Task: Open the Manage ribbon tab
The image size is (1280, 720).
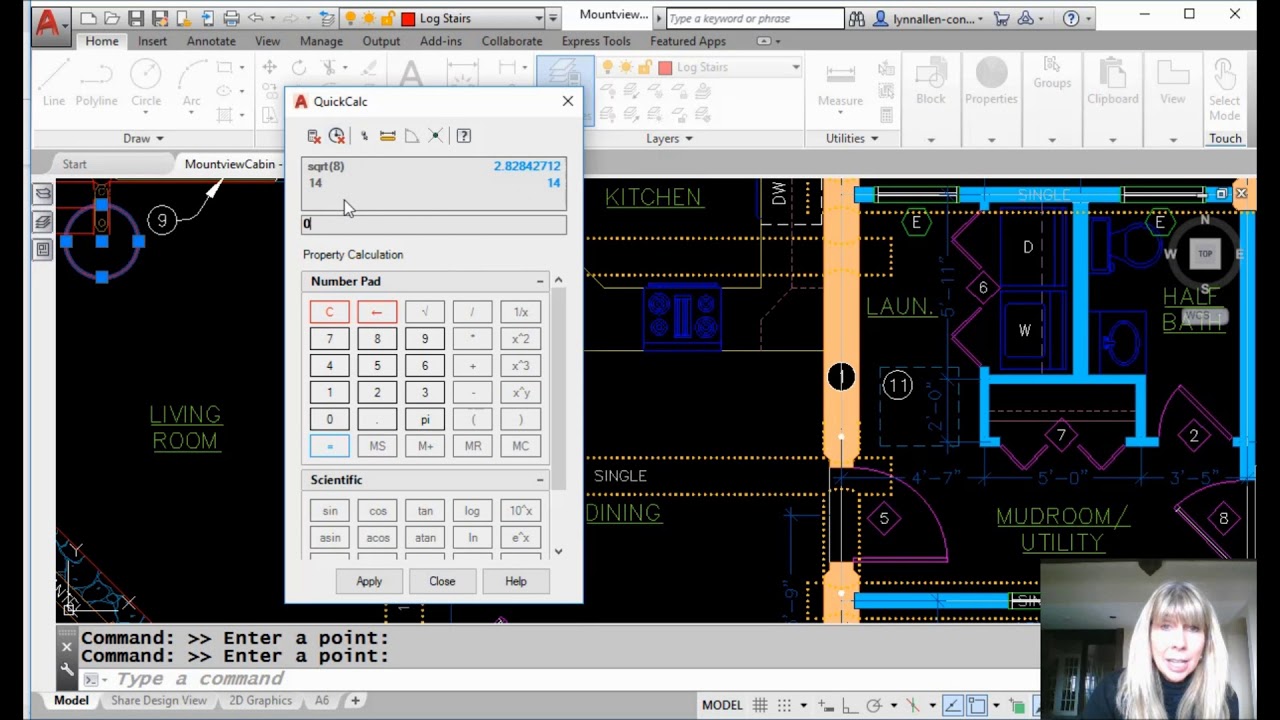Action: (321, 41)
